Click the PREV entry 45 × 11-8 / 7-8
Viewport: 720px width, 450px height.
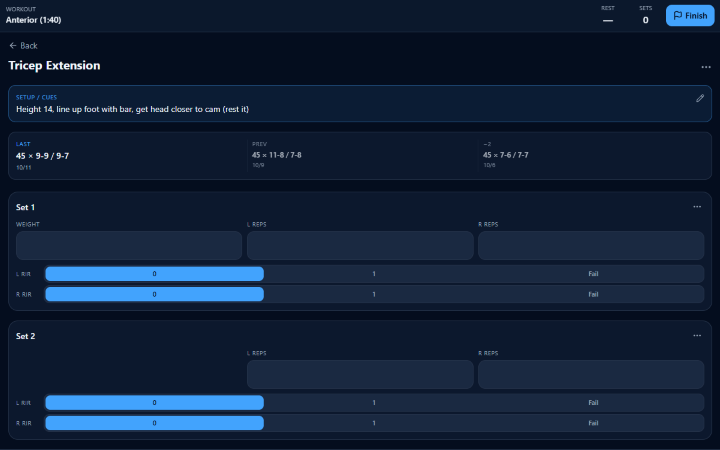pos(276,155)
